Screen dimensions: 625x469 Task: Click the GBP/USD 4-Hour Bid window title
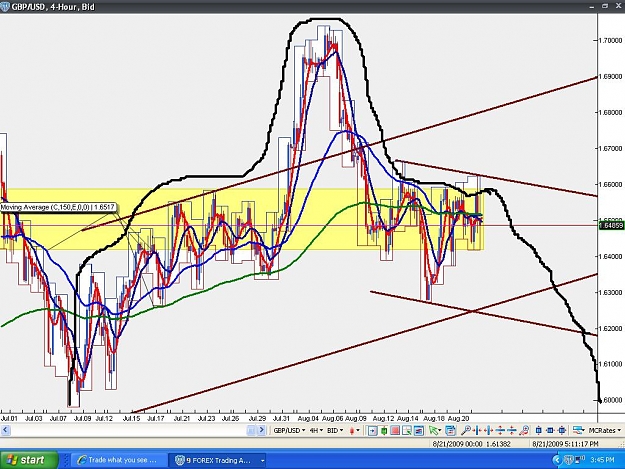(x=53, y=7)
